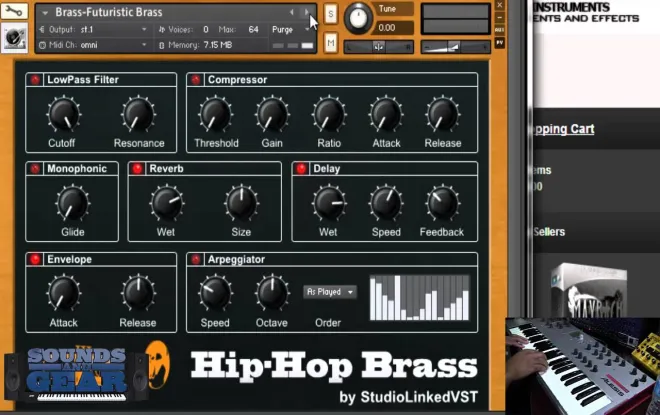Click the Compressor Threshold knob
This screenshot has height=415, width=660.
click(x=216, y=114)
